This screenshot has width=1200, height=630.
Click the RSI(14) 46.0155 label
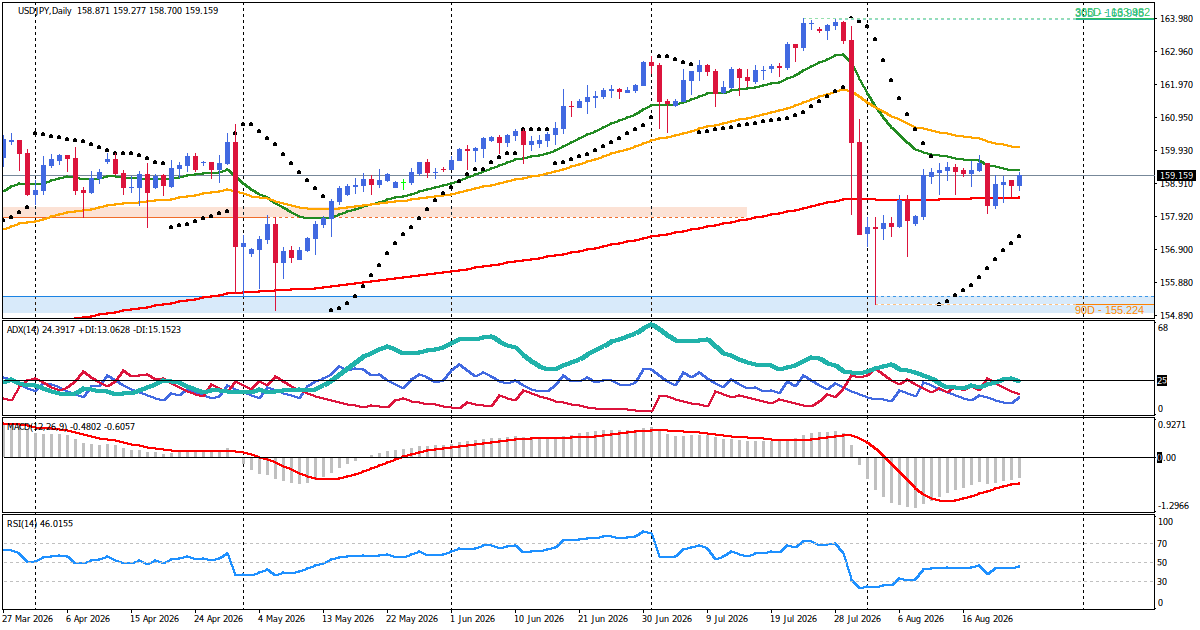point(39,523)
